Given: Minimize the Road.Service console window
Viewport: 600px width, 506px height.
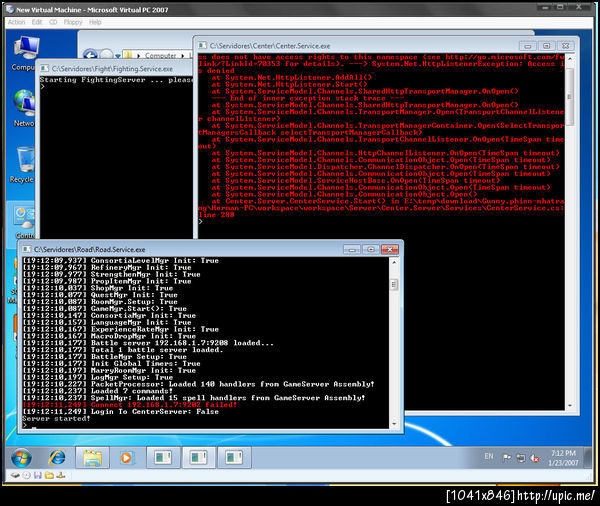Looking at the screenshot, I should coord(352,250).
